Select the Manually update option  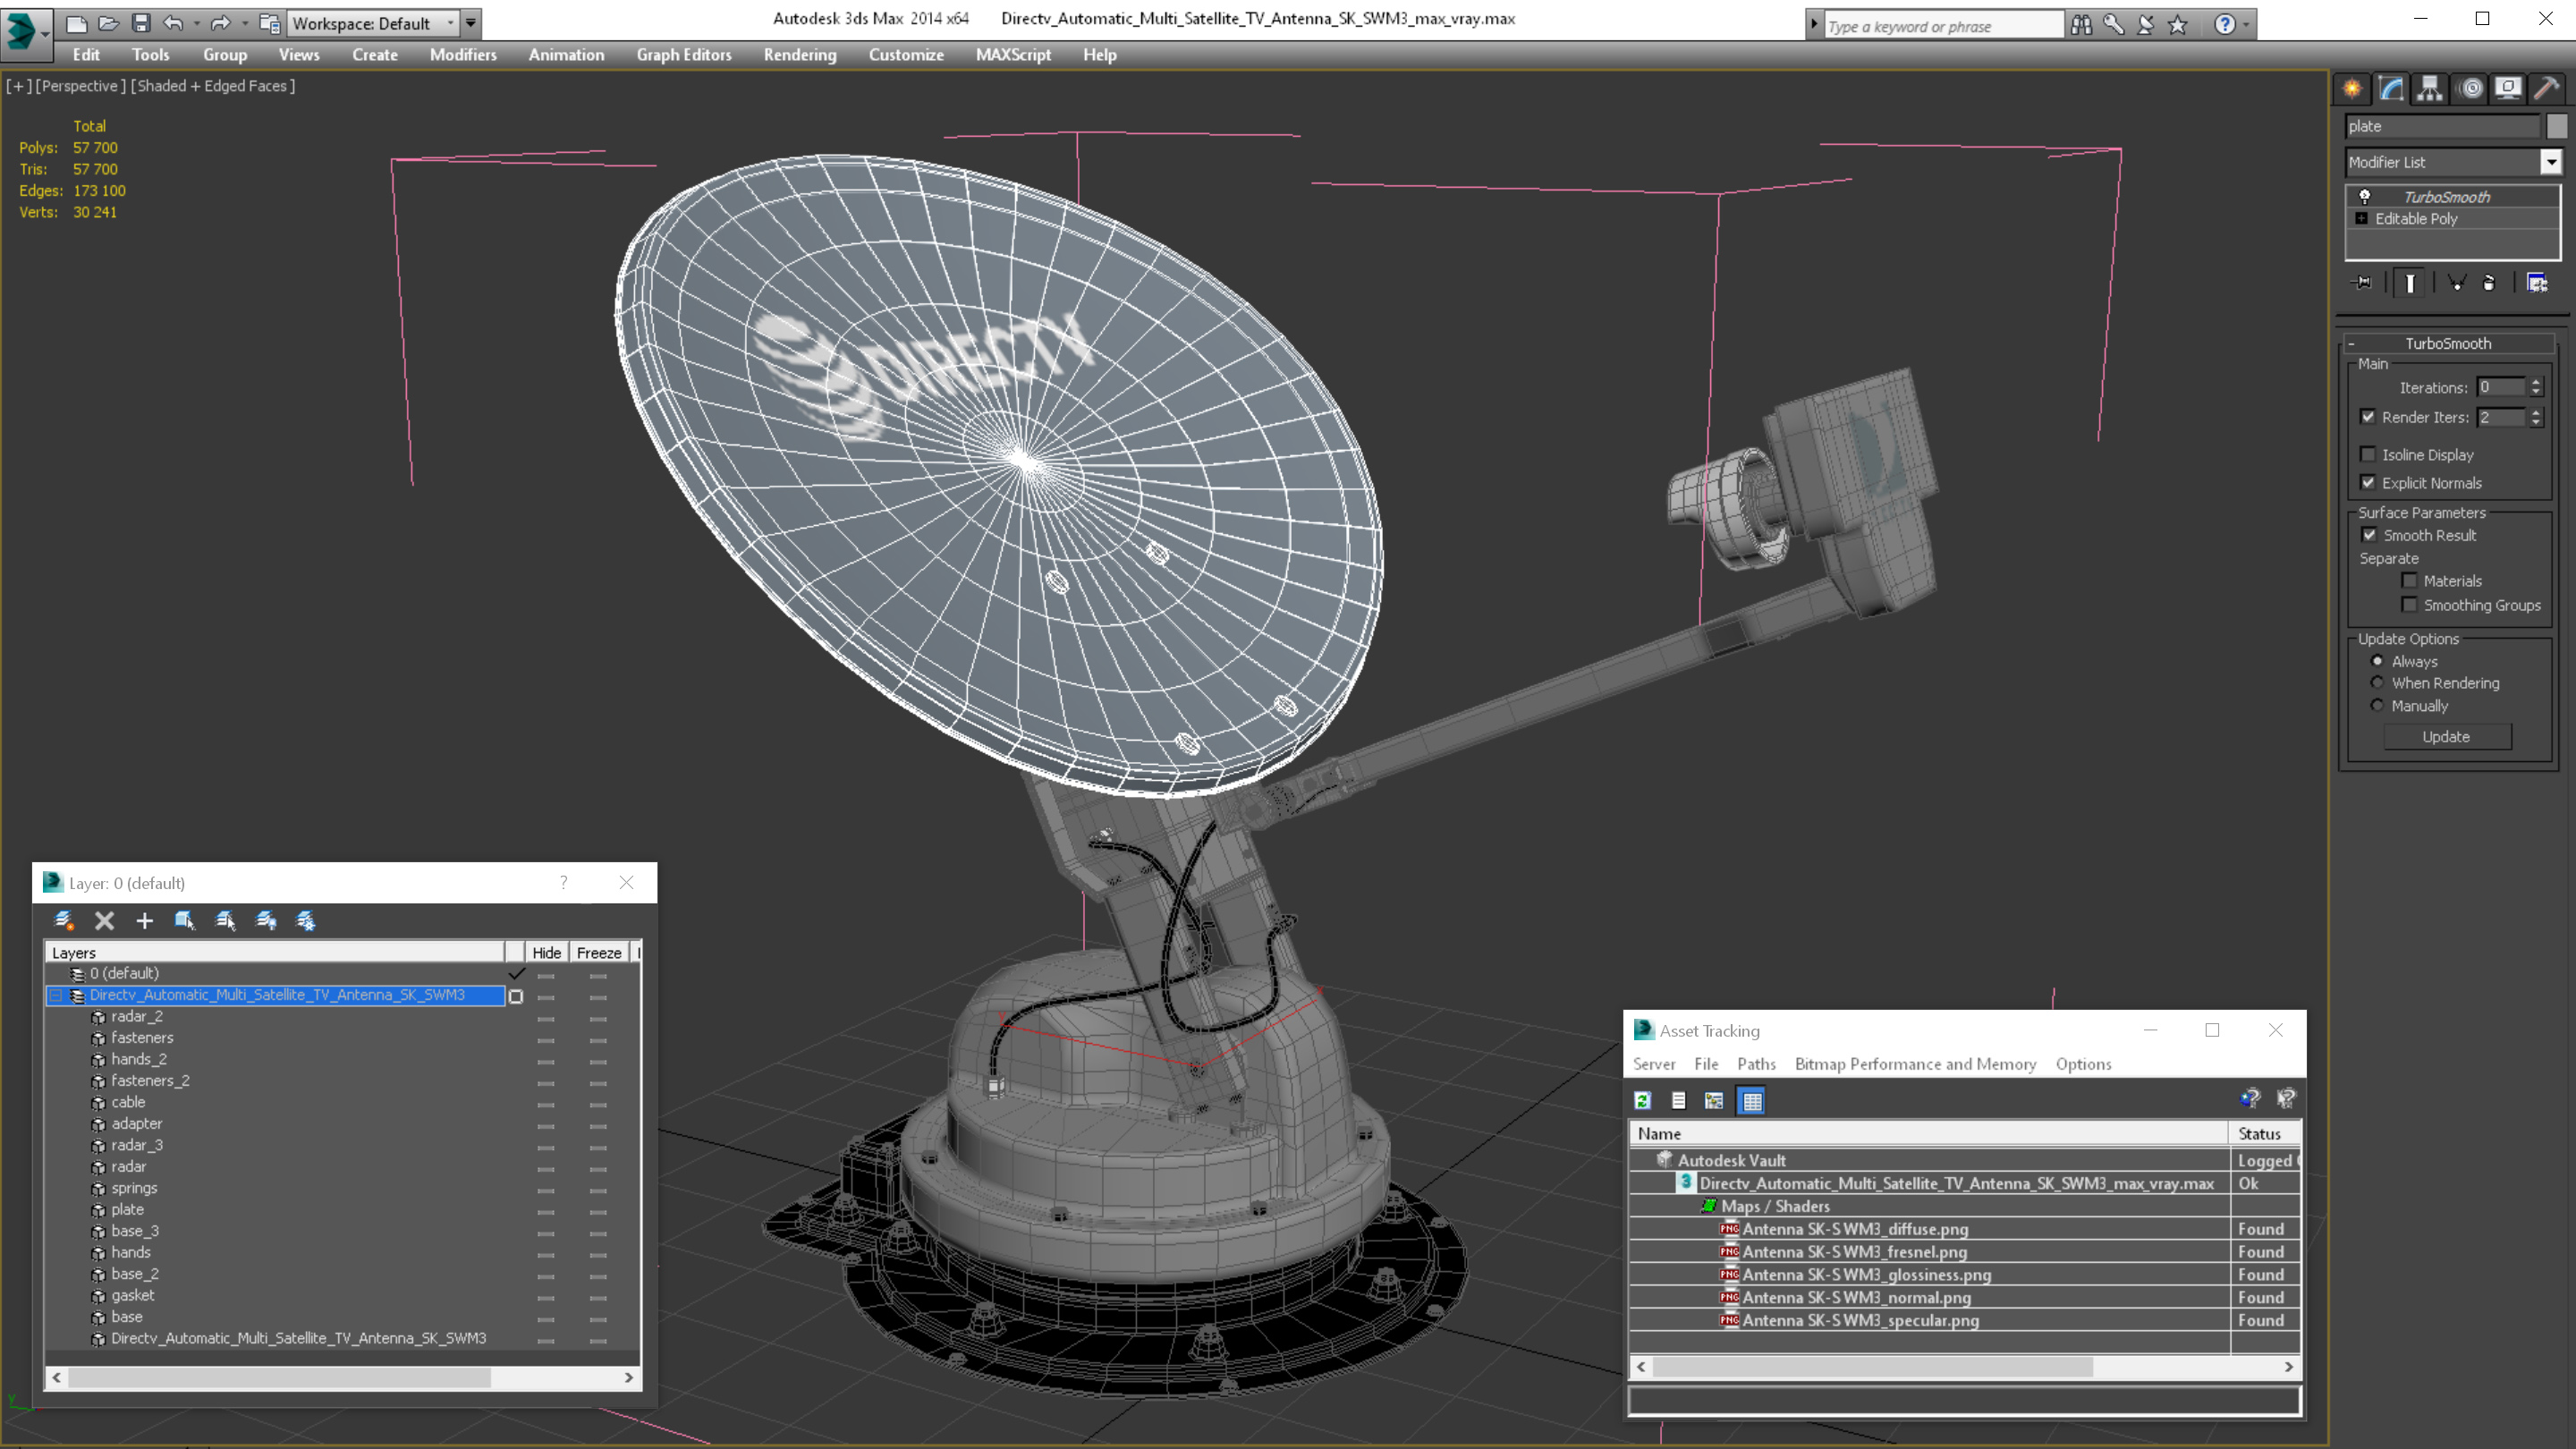pos(2378,705)
